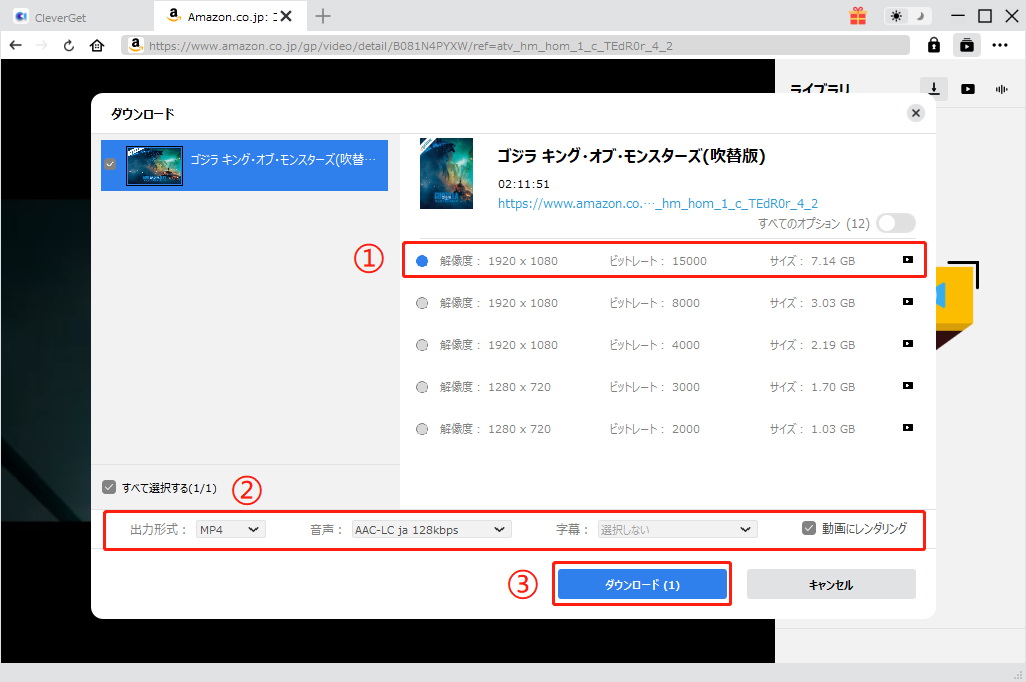
Task: Reload the page with refresh icon
Action: pos(69,45)
